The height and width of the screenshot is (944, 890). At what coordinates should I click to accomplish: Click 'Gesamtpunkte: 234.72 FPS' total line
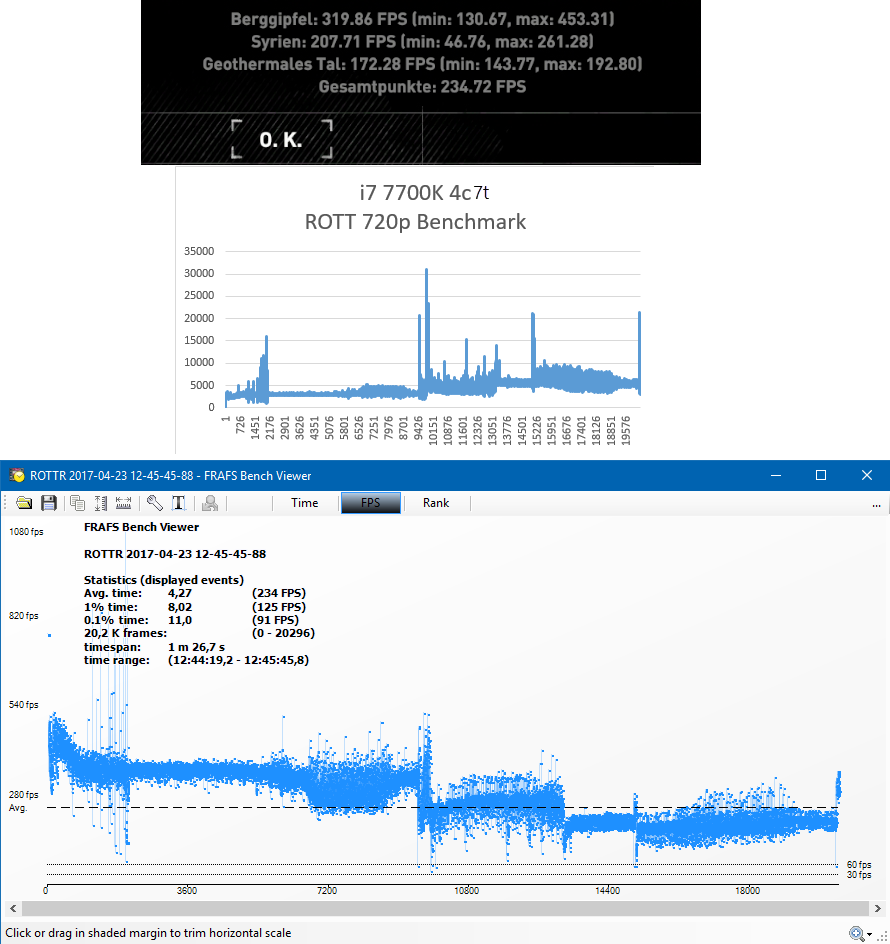422,87
